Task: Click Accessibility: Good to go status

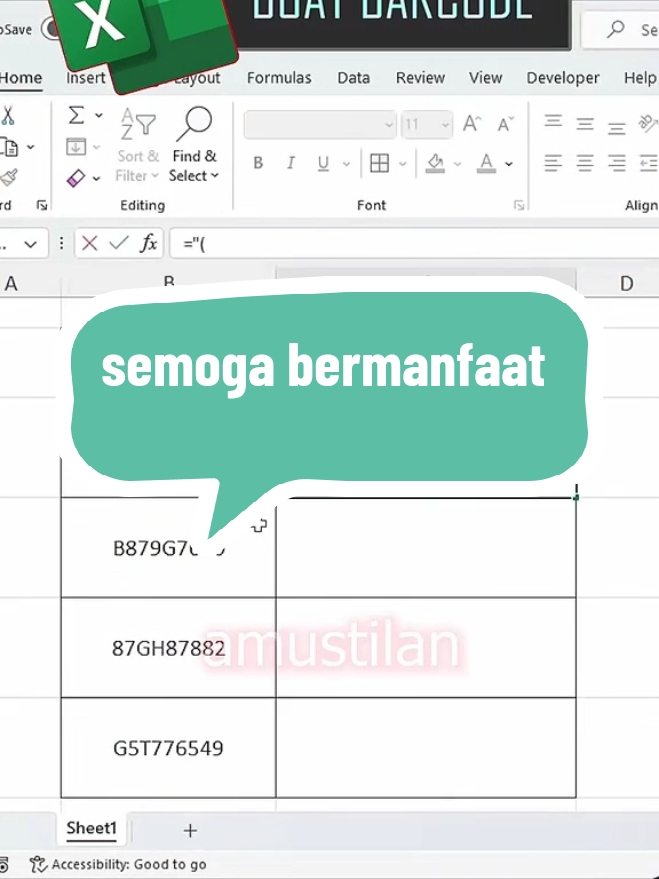Action: pos(118,864)
